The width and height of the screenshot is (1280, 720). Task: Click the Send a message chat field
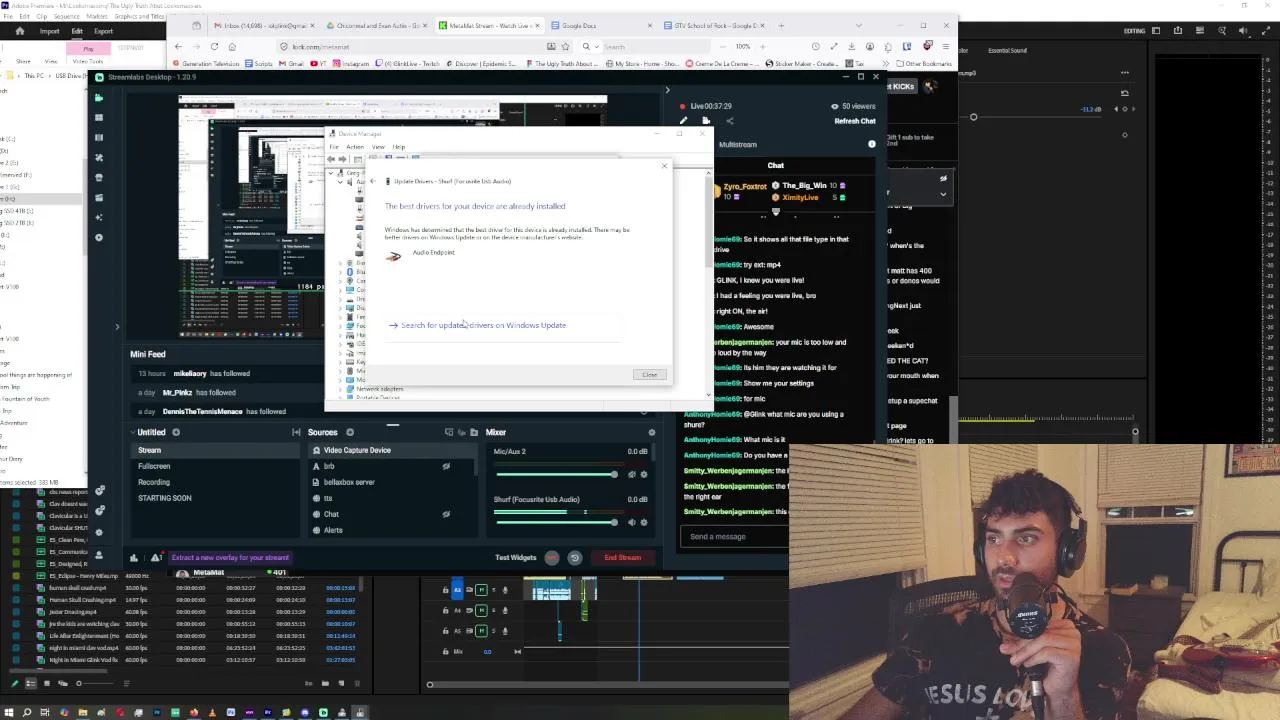(733, 536)
